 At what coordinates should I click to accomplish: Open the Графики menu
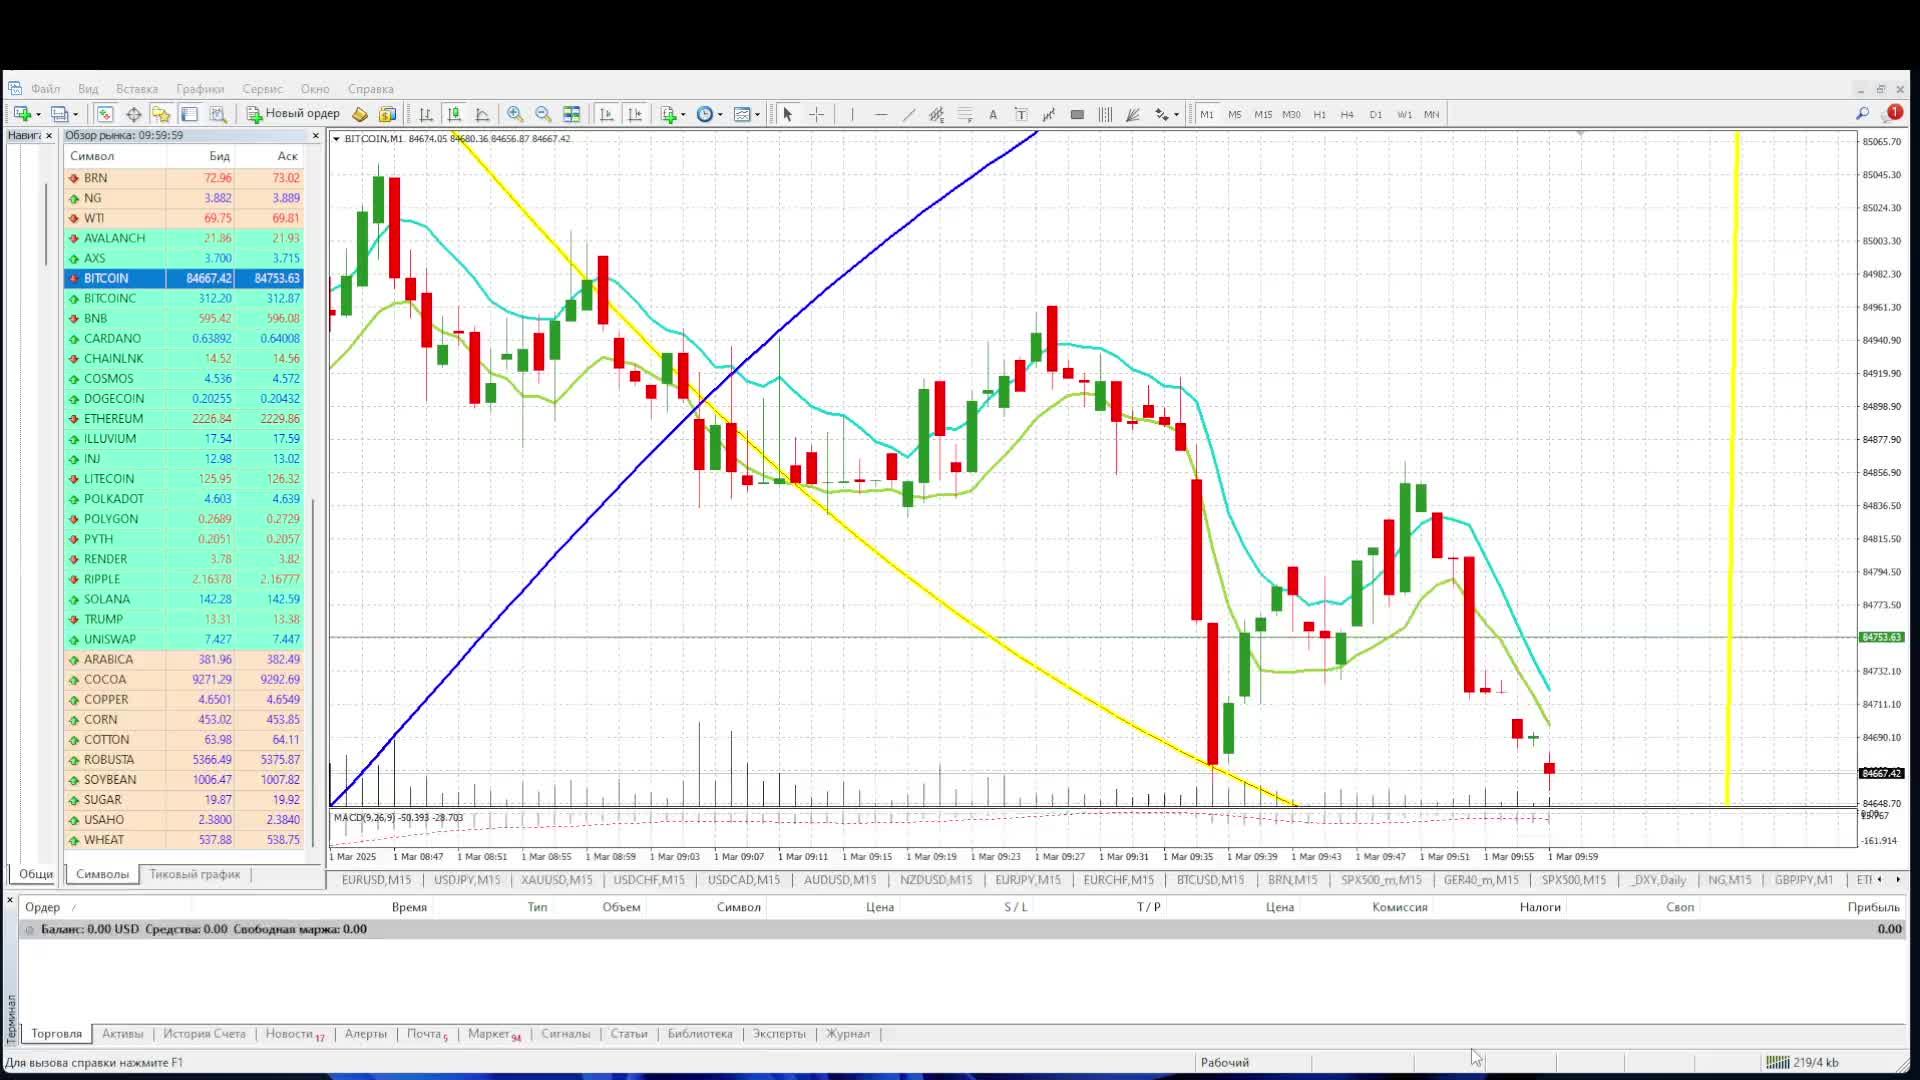(200, 89)
